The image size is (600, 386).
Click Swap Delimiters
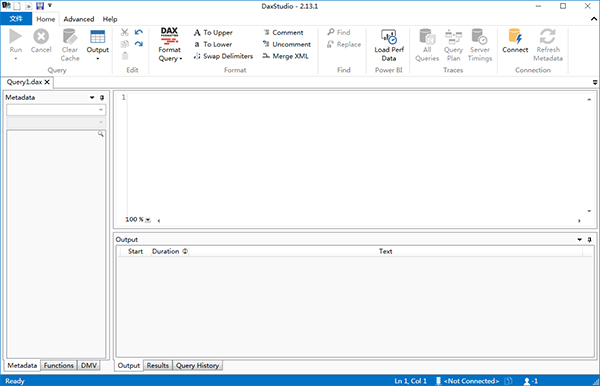(223, 56)
